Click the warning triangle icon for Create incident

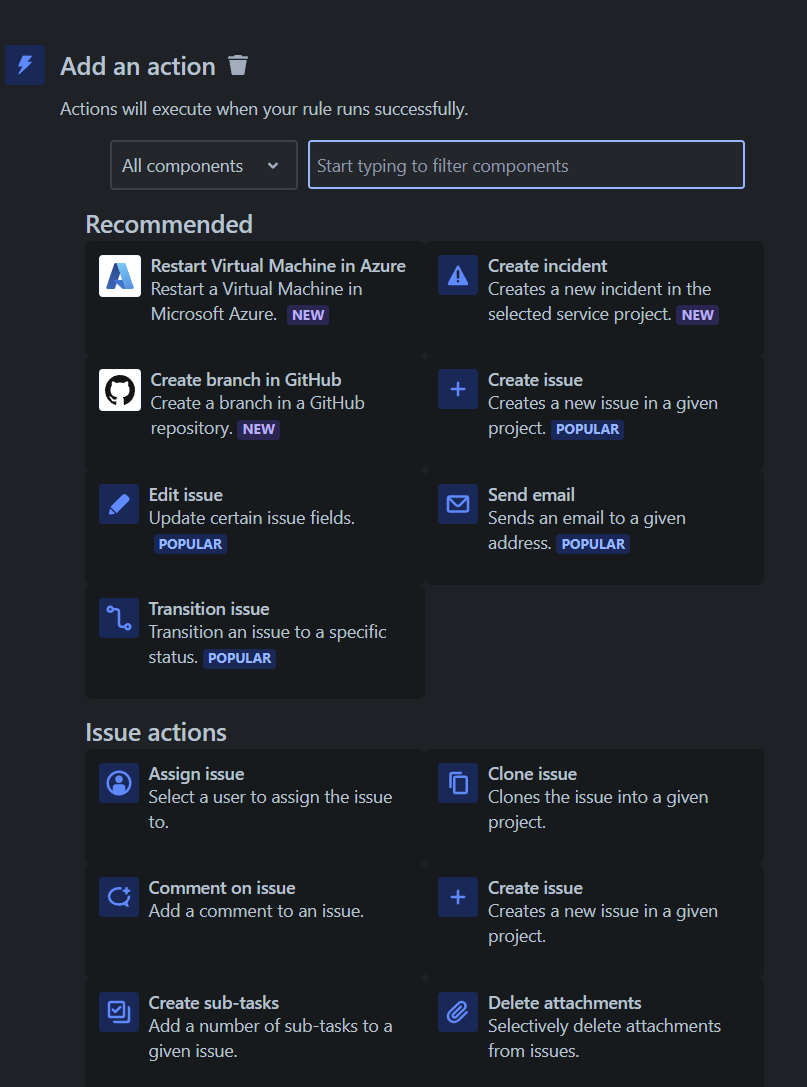[458, 275]
